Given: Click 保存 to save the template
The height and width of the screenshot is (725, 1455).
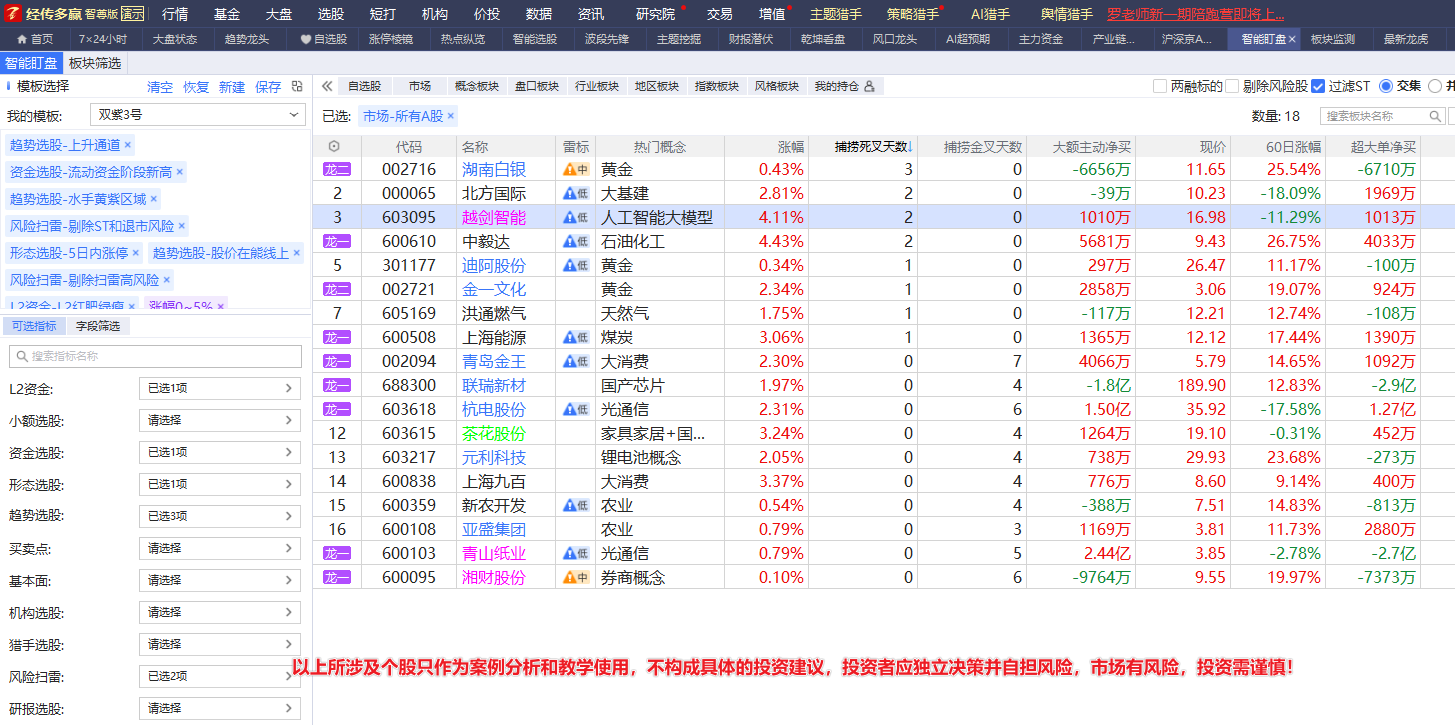Looking at the screenshot, I should [x=268, y=87].
